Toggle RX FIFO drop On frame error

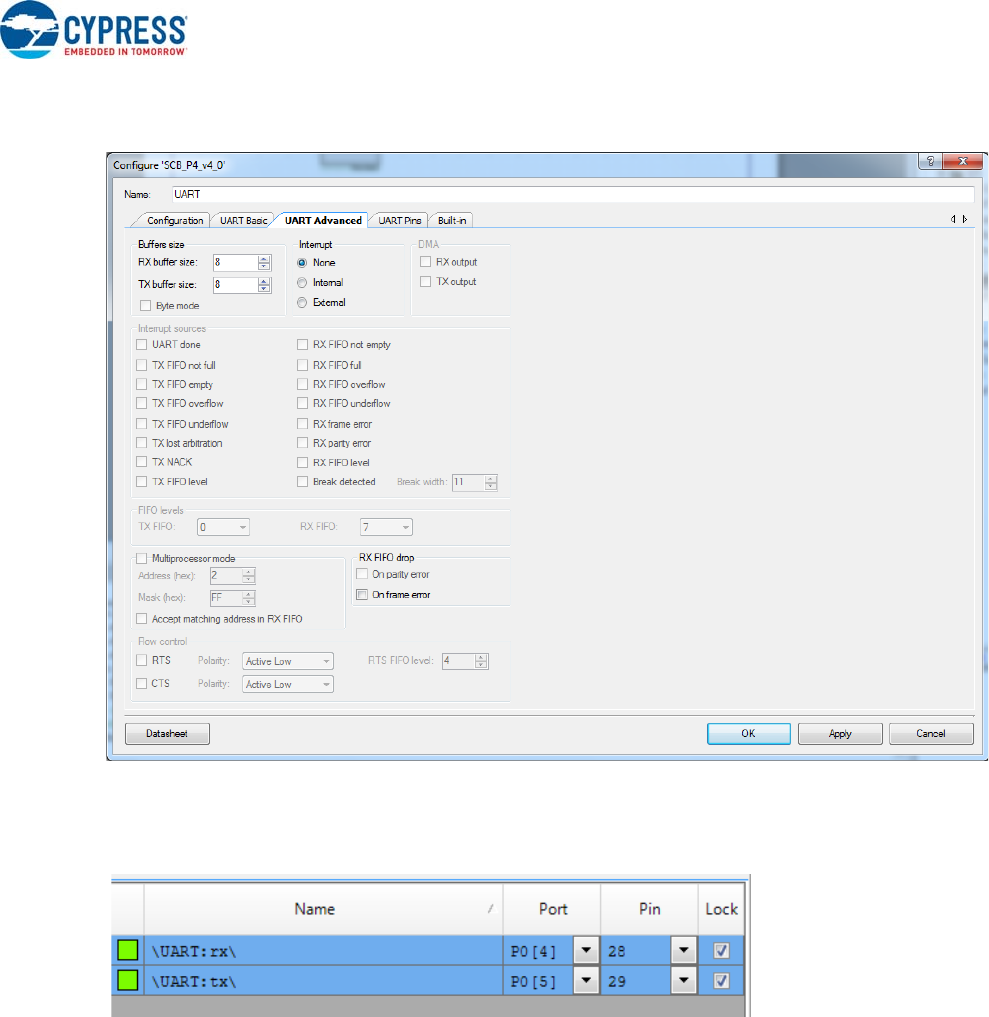(x=363, y=595)
